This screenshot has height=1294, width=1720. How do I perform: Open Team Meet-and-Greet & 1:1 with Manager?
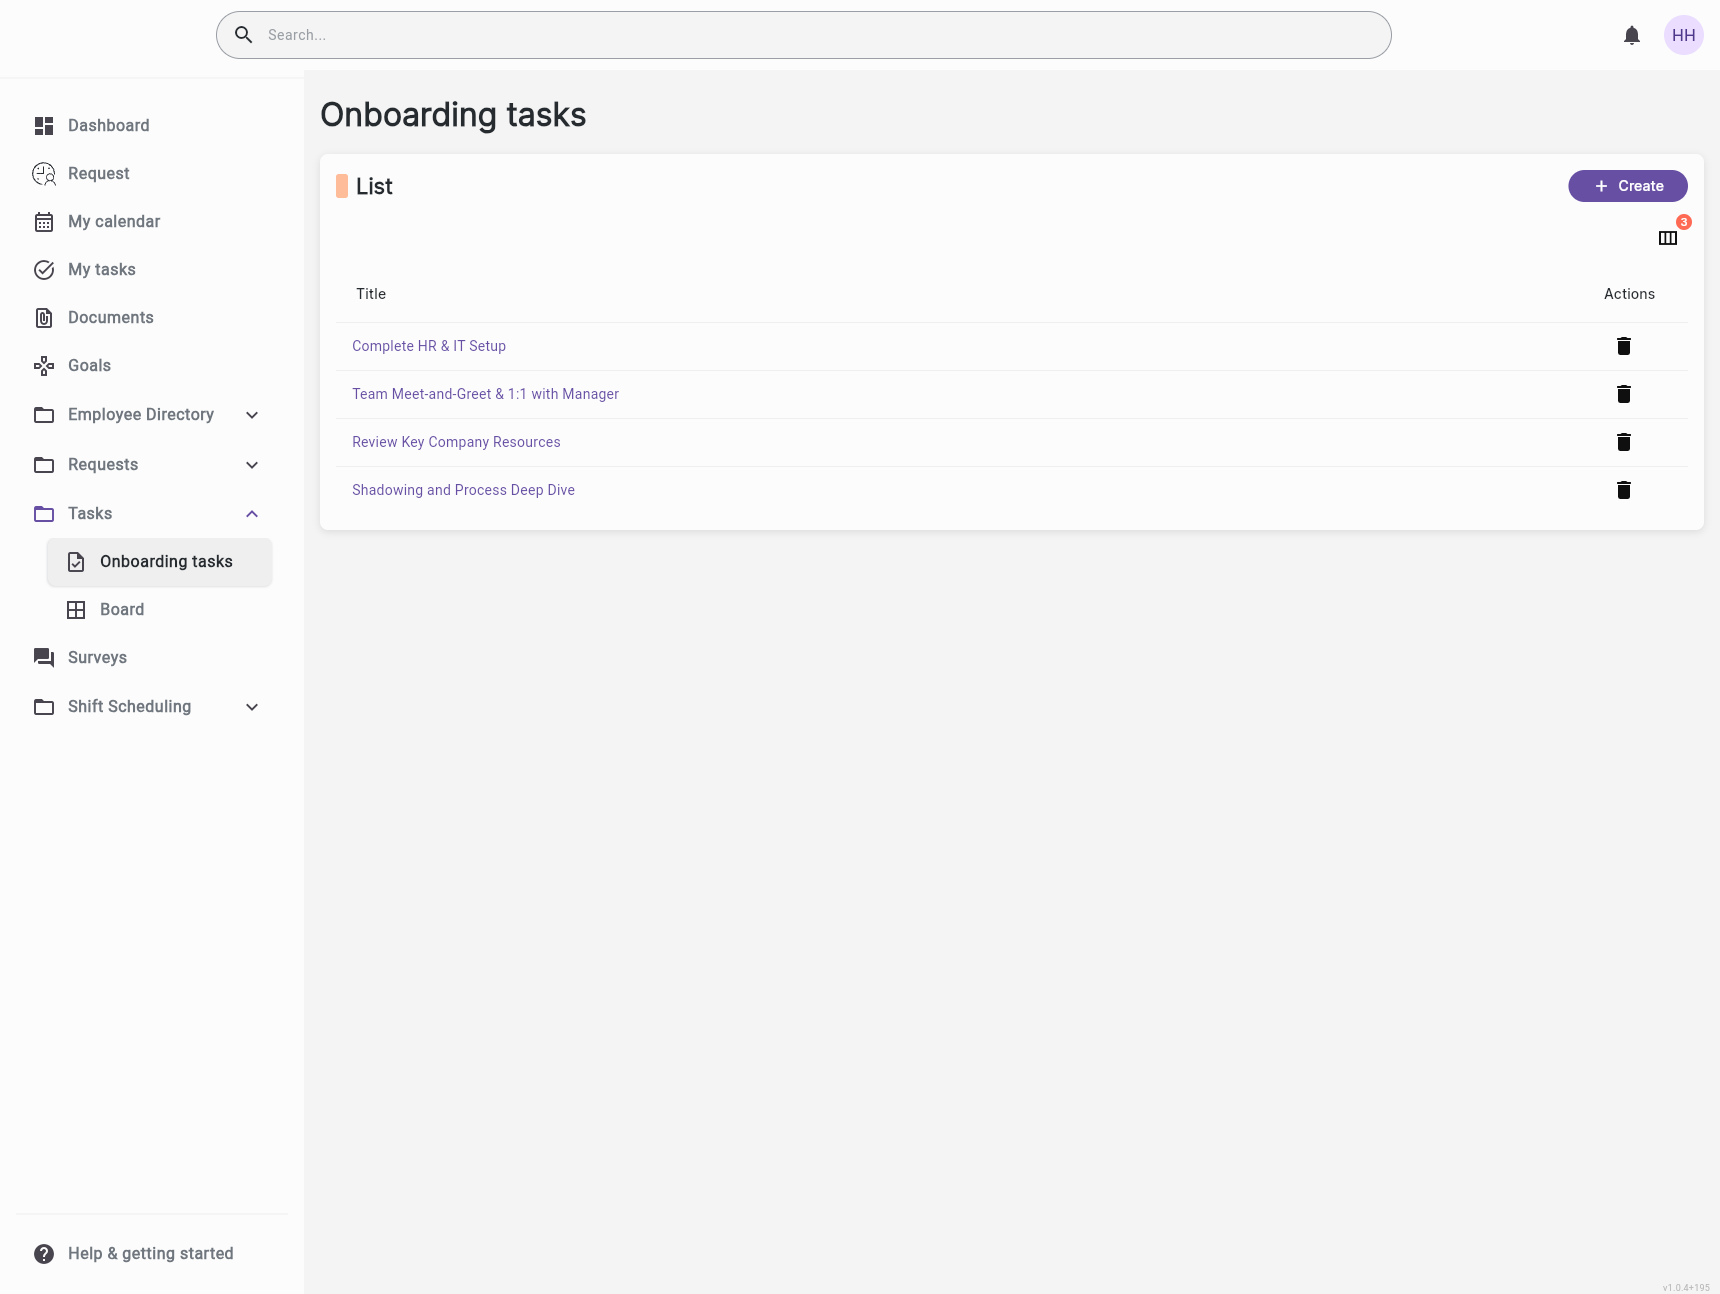pyautogui.click(x=485, y=394)
